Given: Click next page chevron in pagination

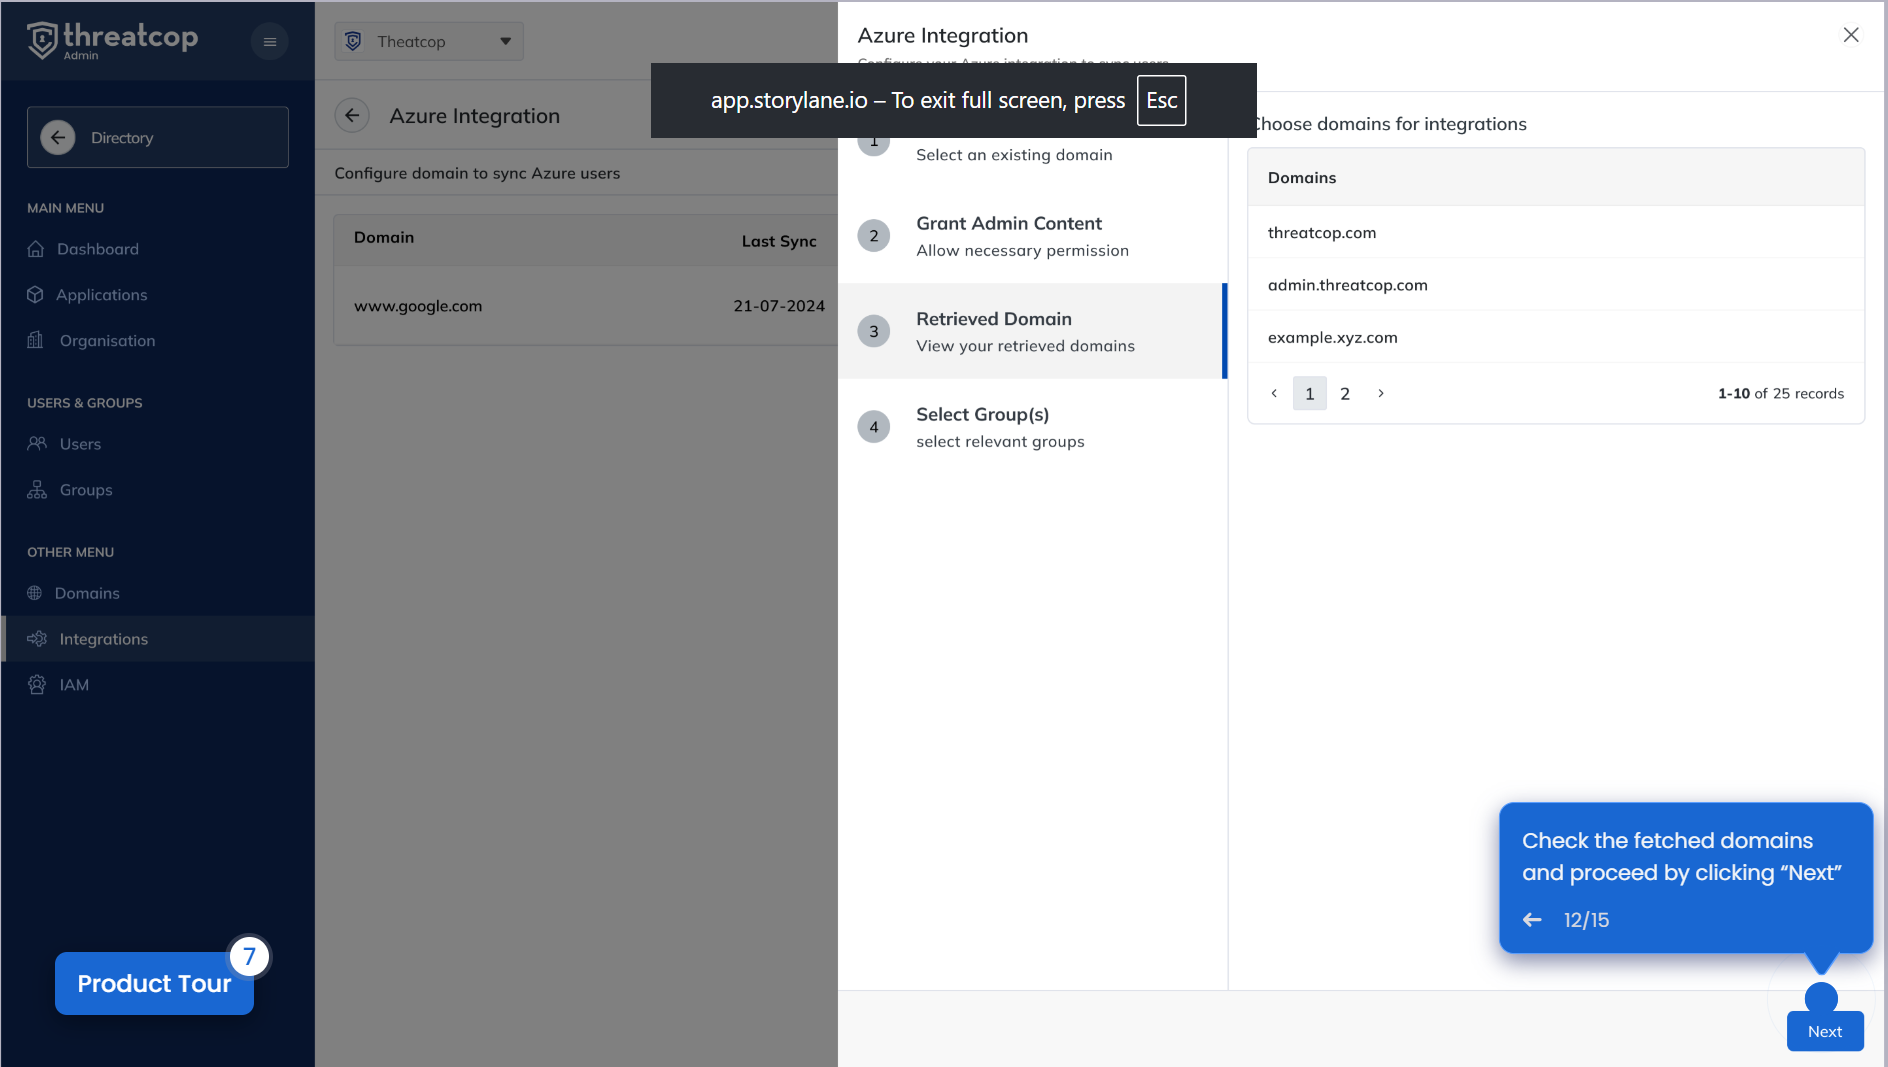Looking at the screenshot, I should (1381, 394).
